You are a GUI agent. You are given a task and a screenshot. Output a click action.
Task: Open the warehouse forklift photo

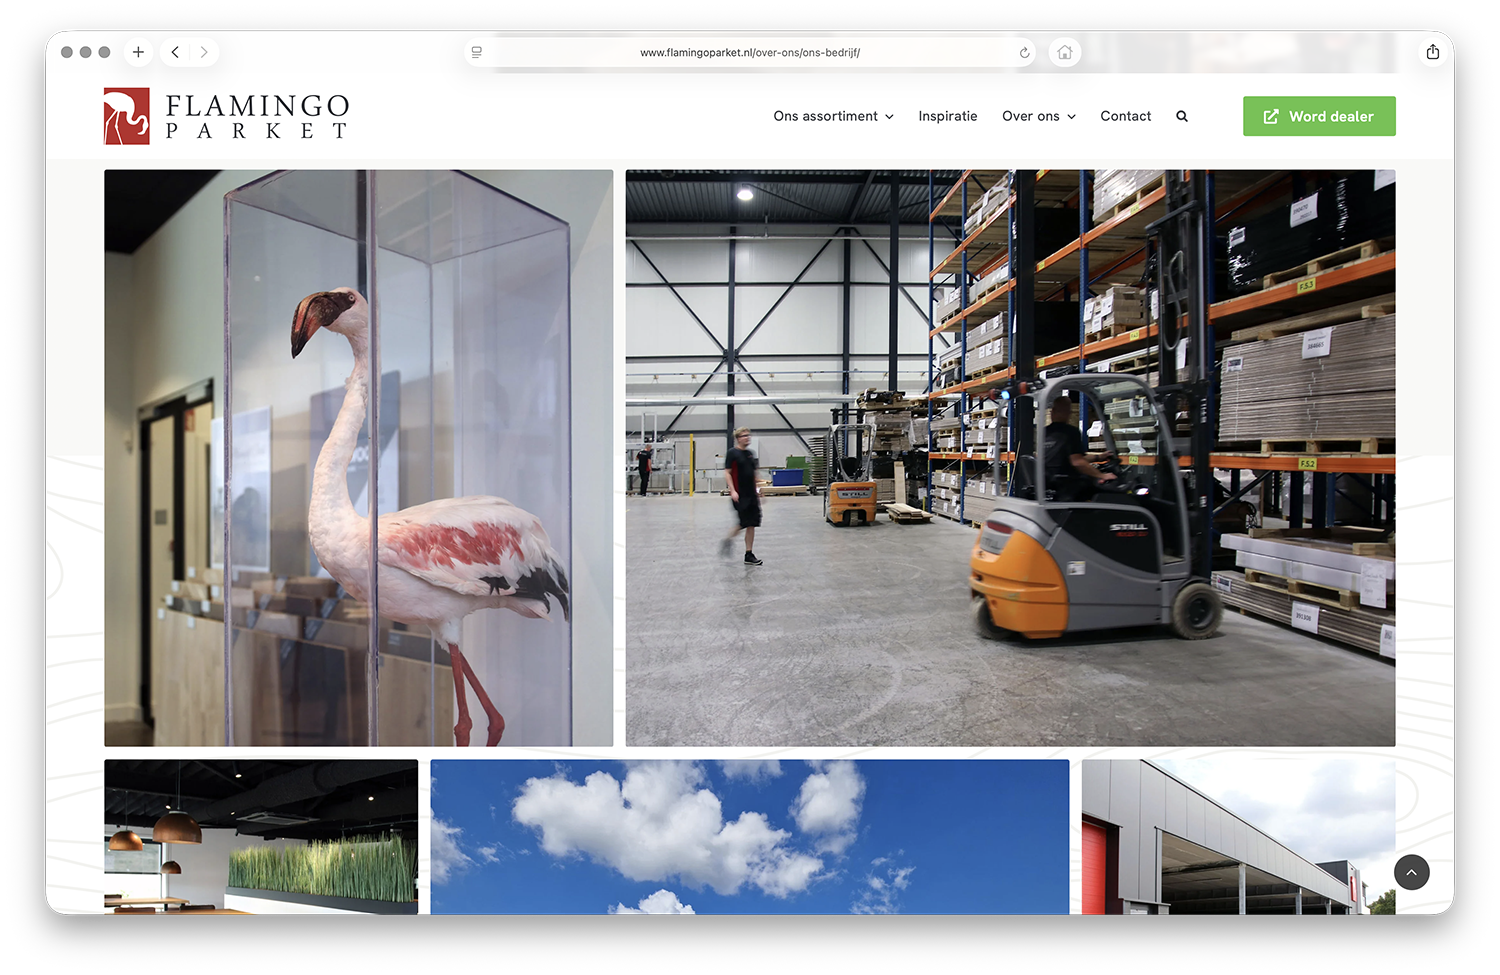[1010, 458]
